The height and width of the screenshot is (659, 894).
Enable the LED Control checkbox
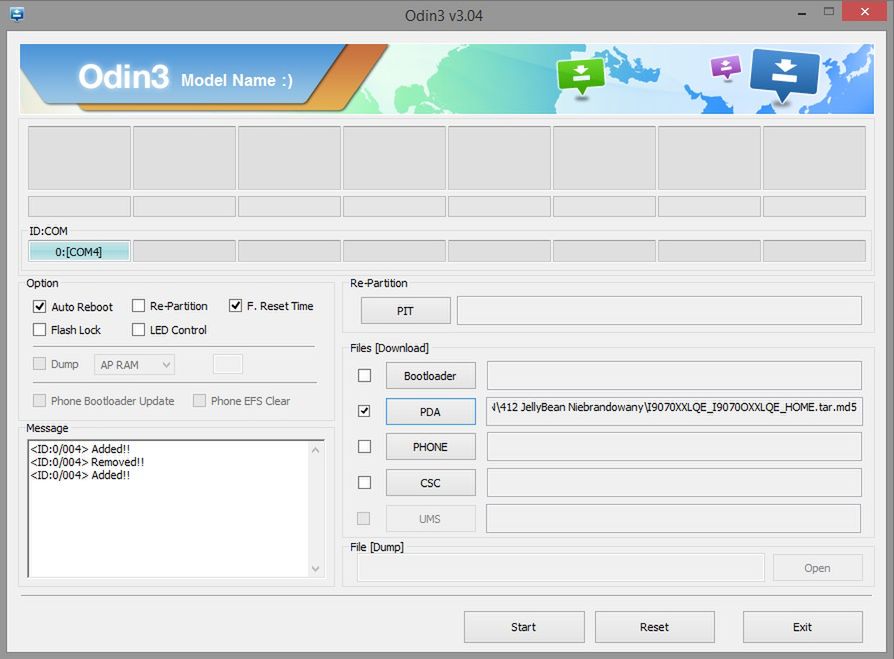point(138,330)
